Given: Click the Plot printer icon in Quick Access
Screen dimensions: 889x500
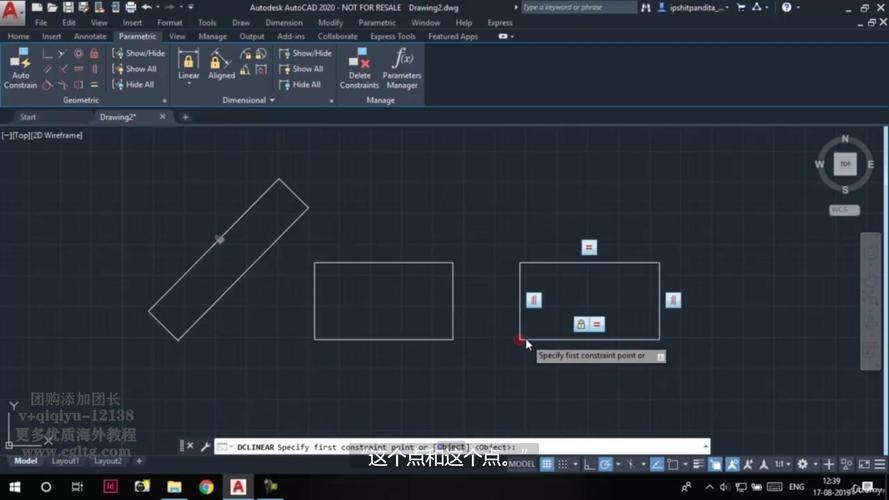Looking at the screenshot, I should [x=131, y=8].
